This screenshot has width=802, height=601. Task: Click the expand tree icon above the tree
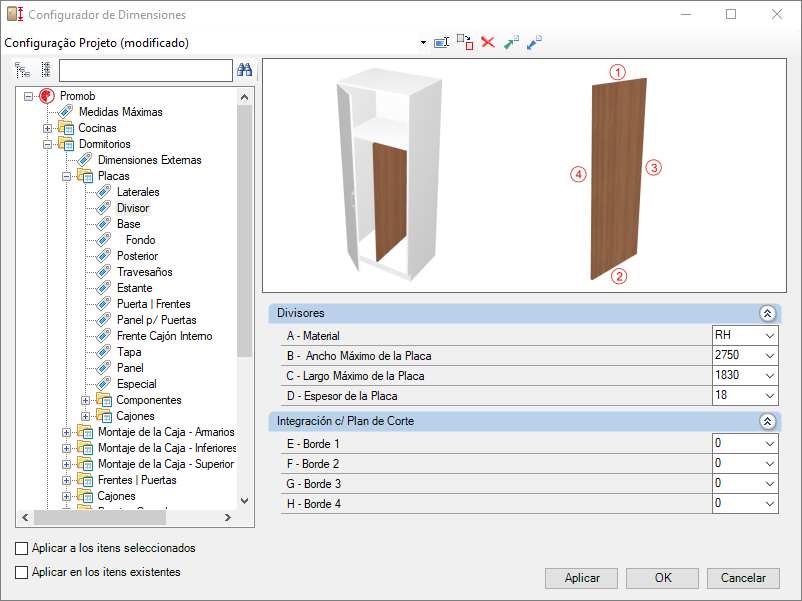23,70
